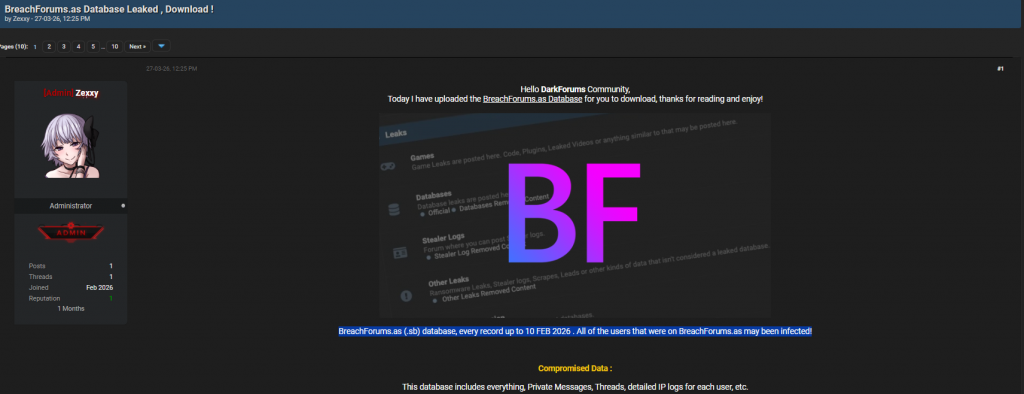The image size is (1024, 394).
Task: Open the BreachForums.as Database link
Action: (x=532, y=99)
